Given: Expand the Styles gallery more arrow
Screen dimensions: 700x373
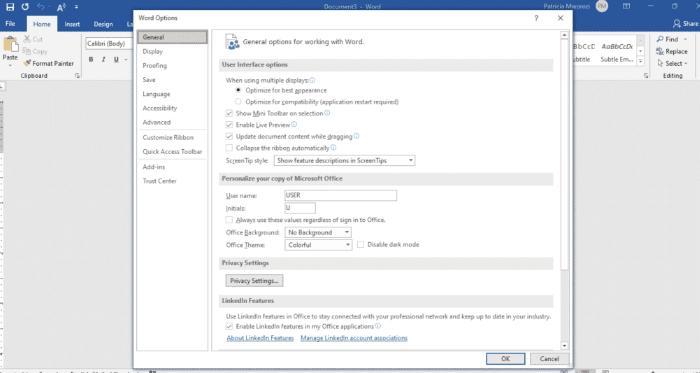Looking at the screenshot, I should coord(641,62).
